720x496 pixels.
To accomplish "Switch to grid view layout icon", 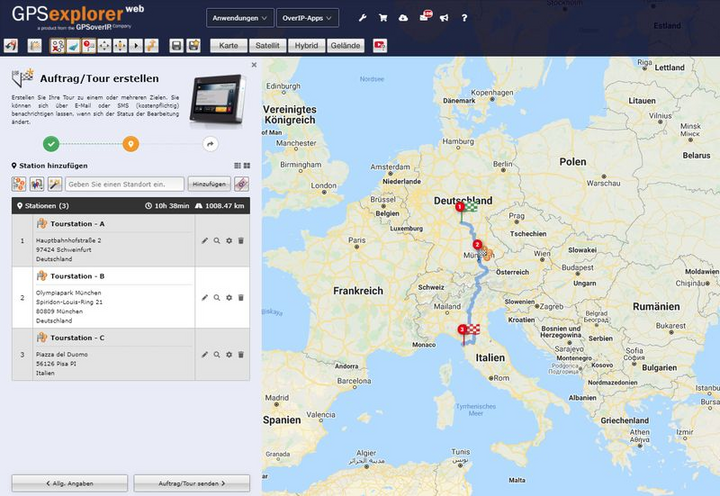I will [x=247, y=165].
